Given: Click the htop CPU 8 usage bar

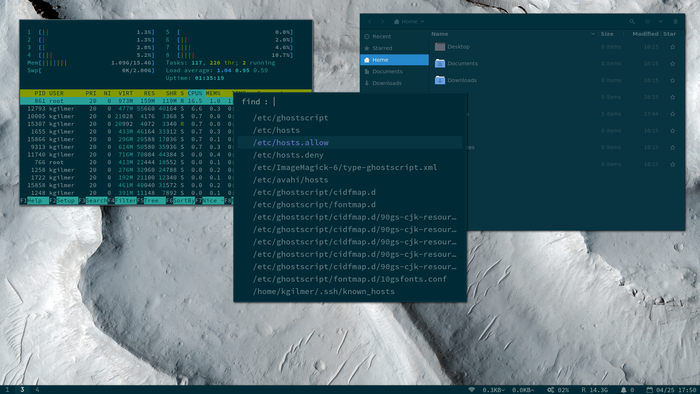Looking at the screenshot, I should coord(229,55).
